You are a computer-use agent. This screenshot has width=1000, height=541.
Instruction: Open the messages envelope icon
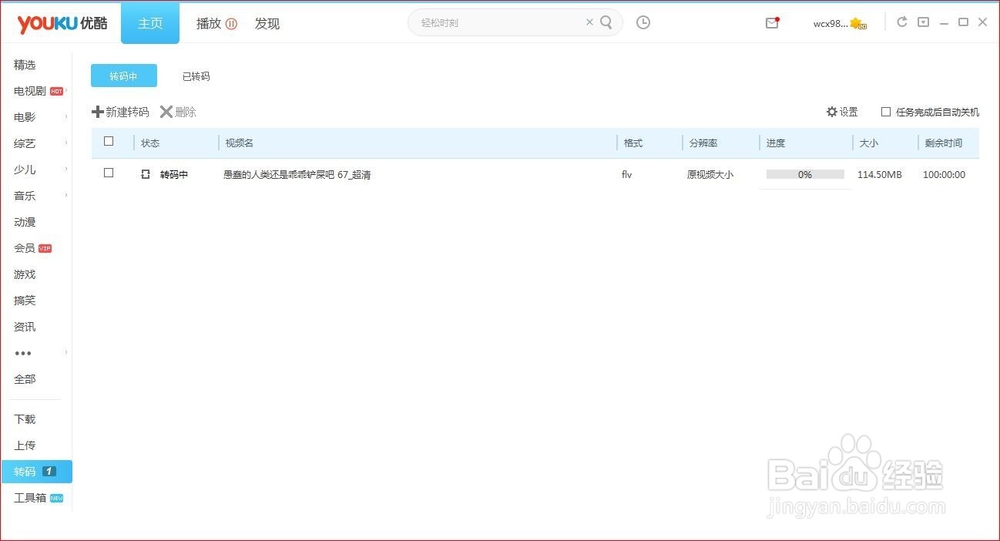(x=772, y=23)
